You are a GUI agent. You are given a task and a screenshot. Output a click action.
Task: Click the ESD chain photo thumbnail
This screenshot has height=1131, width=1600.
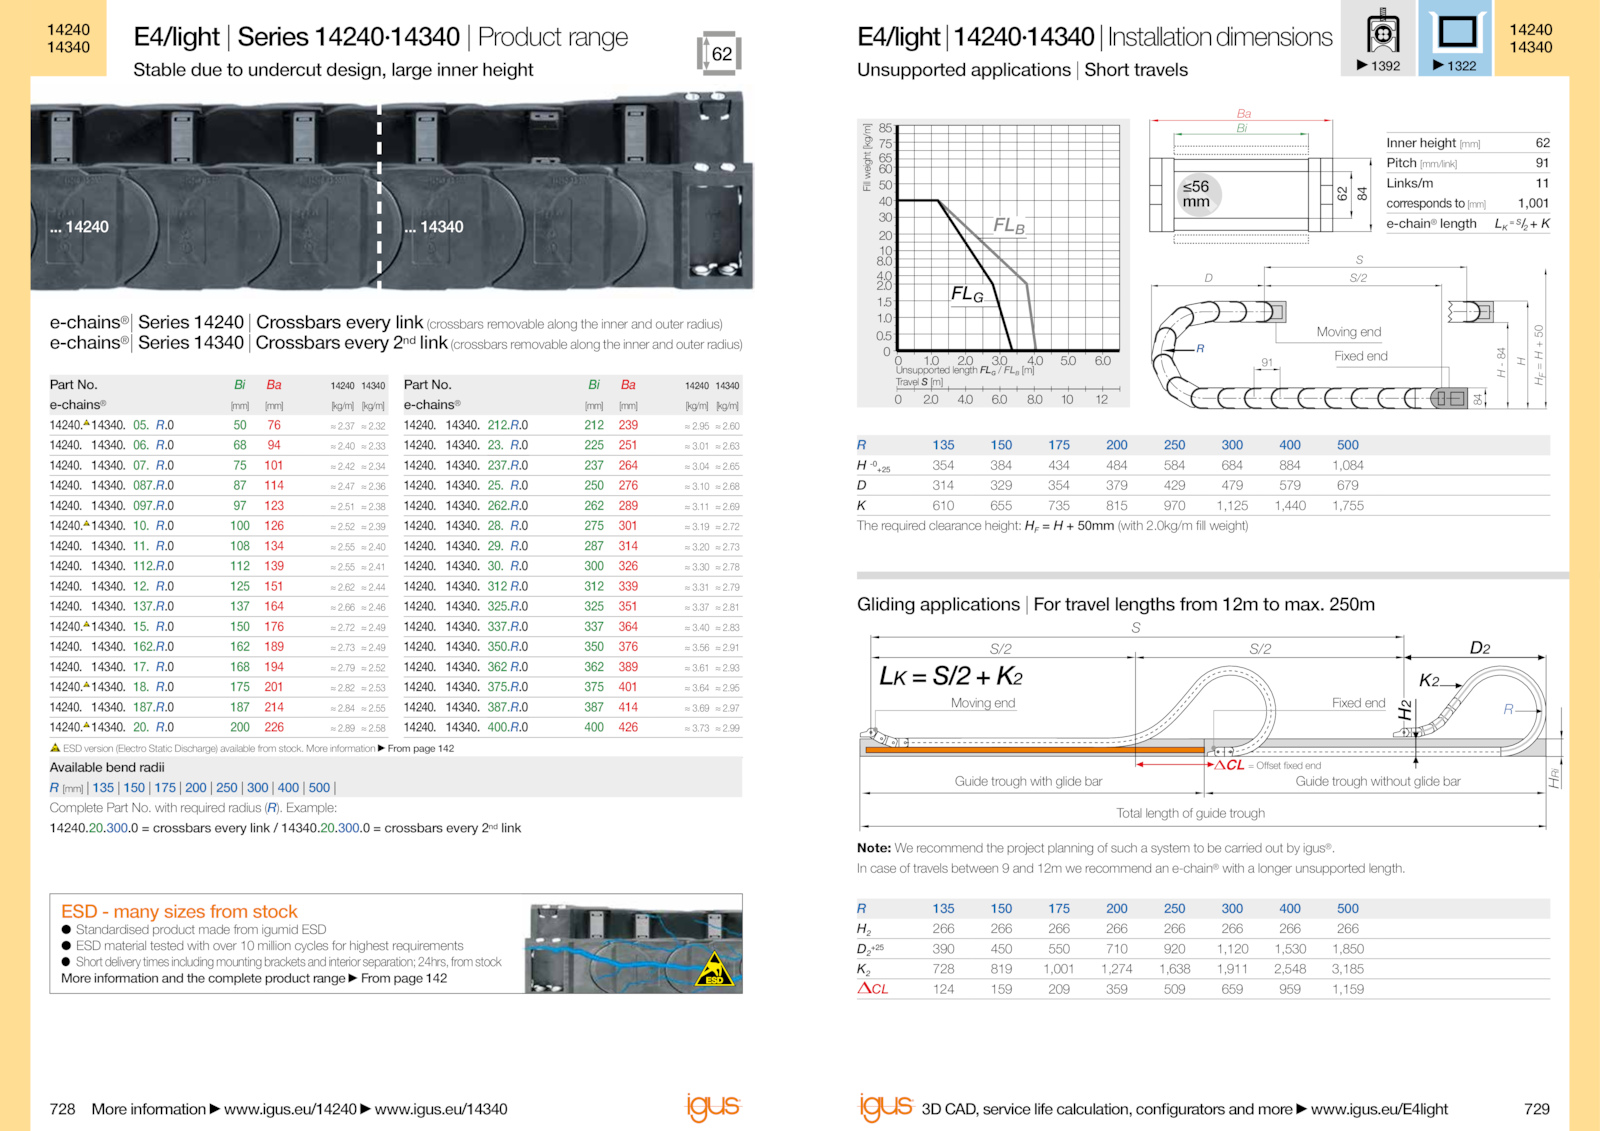634,947
